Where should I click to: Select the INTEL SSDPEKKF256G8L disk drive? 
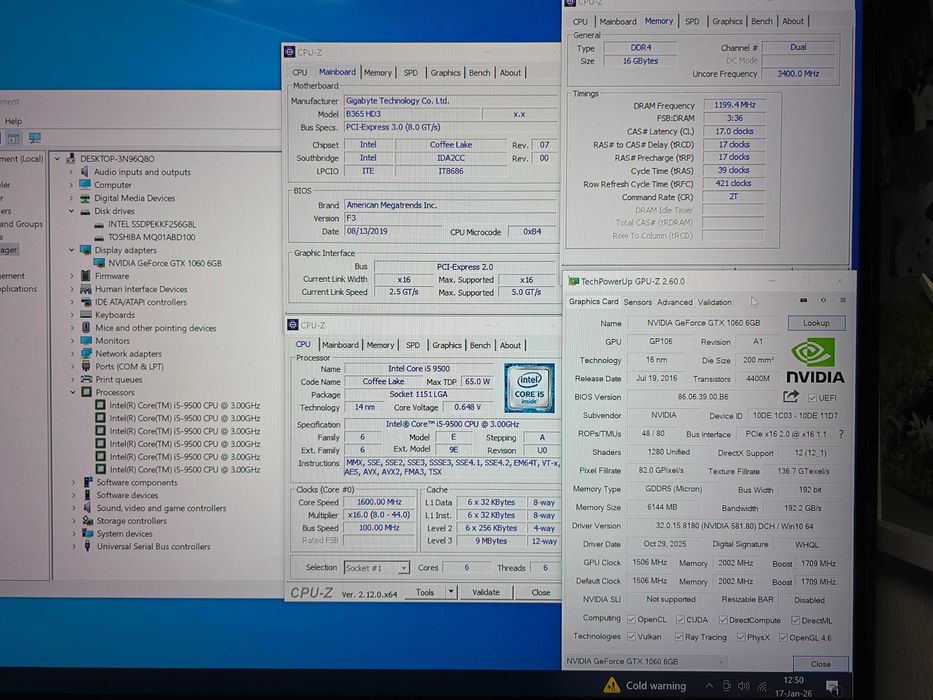click(x=152, y=224)
